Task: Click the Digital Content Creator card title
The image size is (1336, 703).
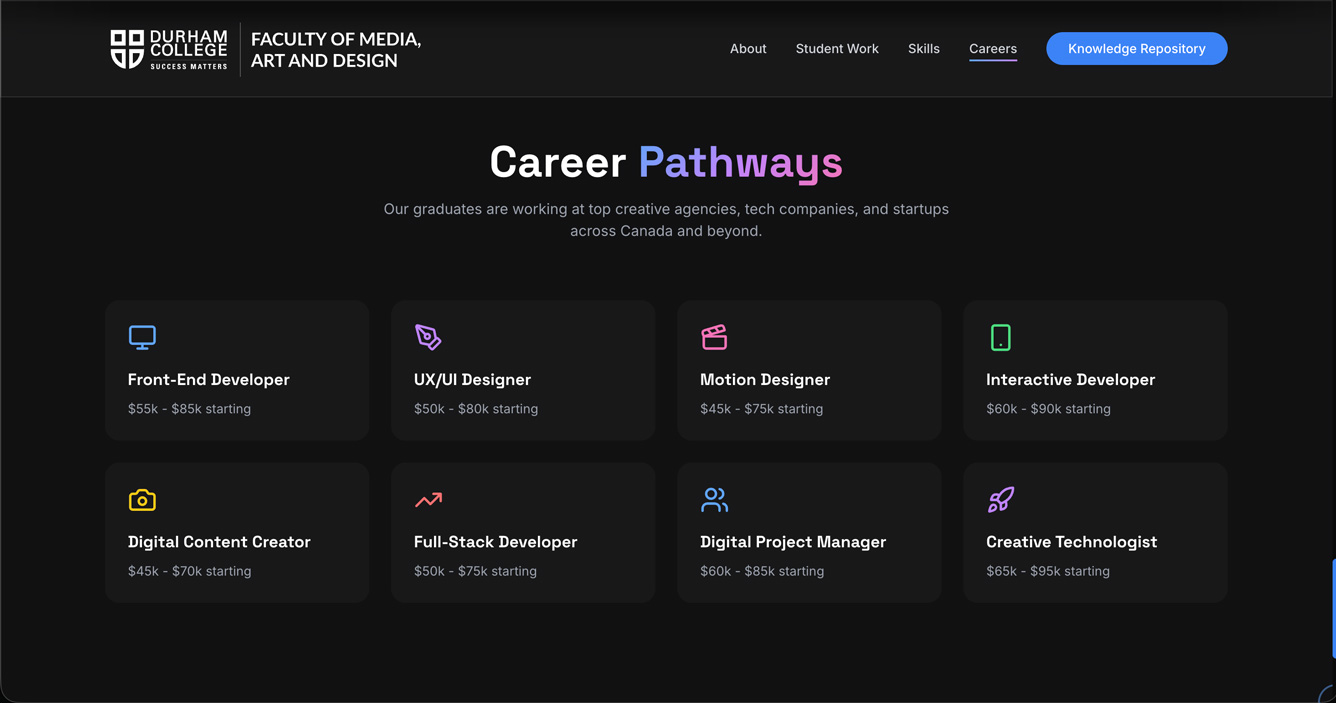Action: (x=219, y=541)
